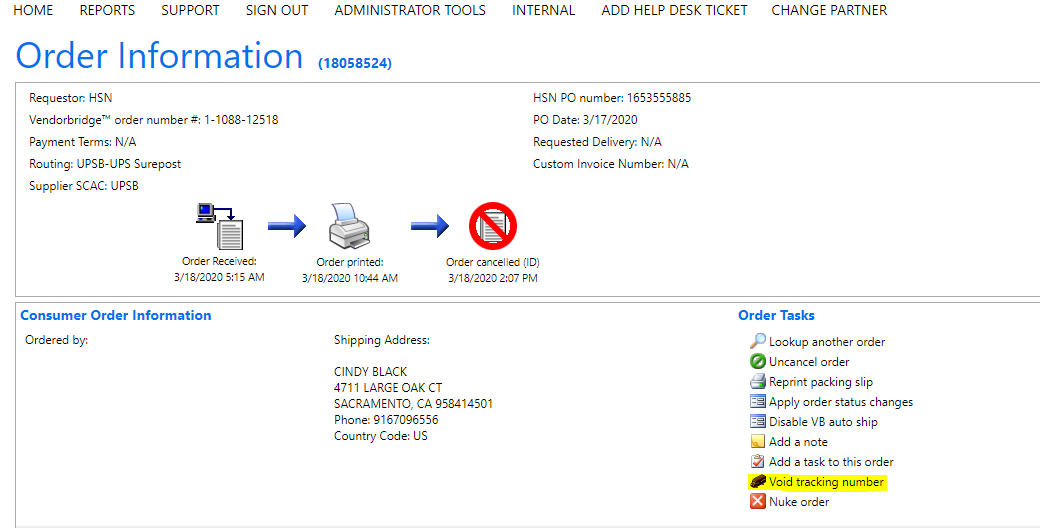
Task: Click the Requestor: HSN text
Action: coord(70,98)
